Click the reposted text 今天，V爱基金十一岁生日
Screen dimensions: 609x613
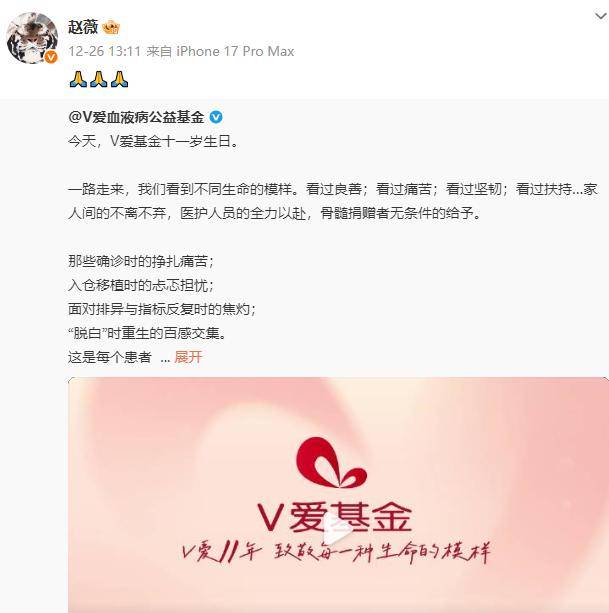point(153,141)
